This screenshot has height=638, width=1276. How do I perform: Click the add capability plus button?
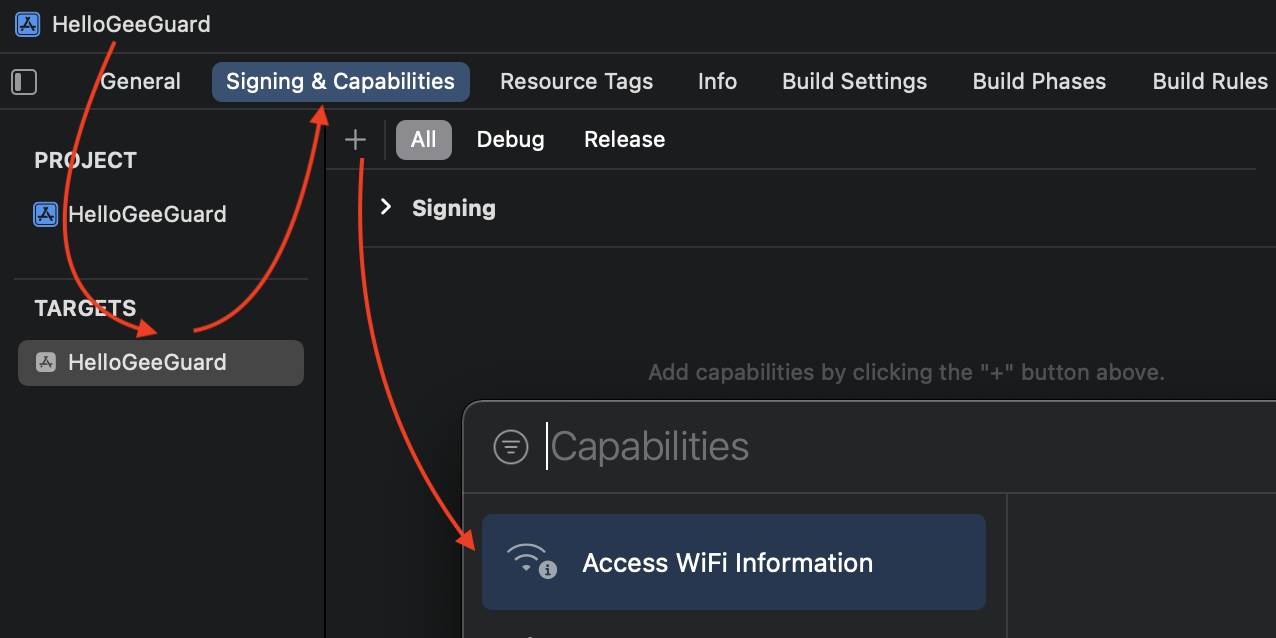coord(355,140)
